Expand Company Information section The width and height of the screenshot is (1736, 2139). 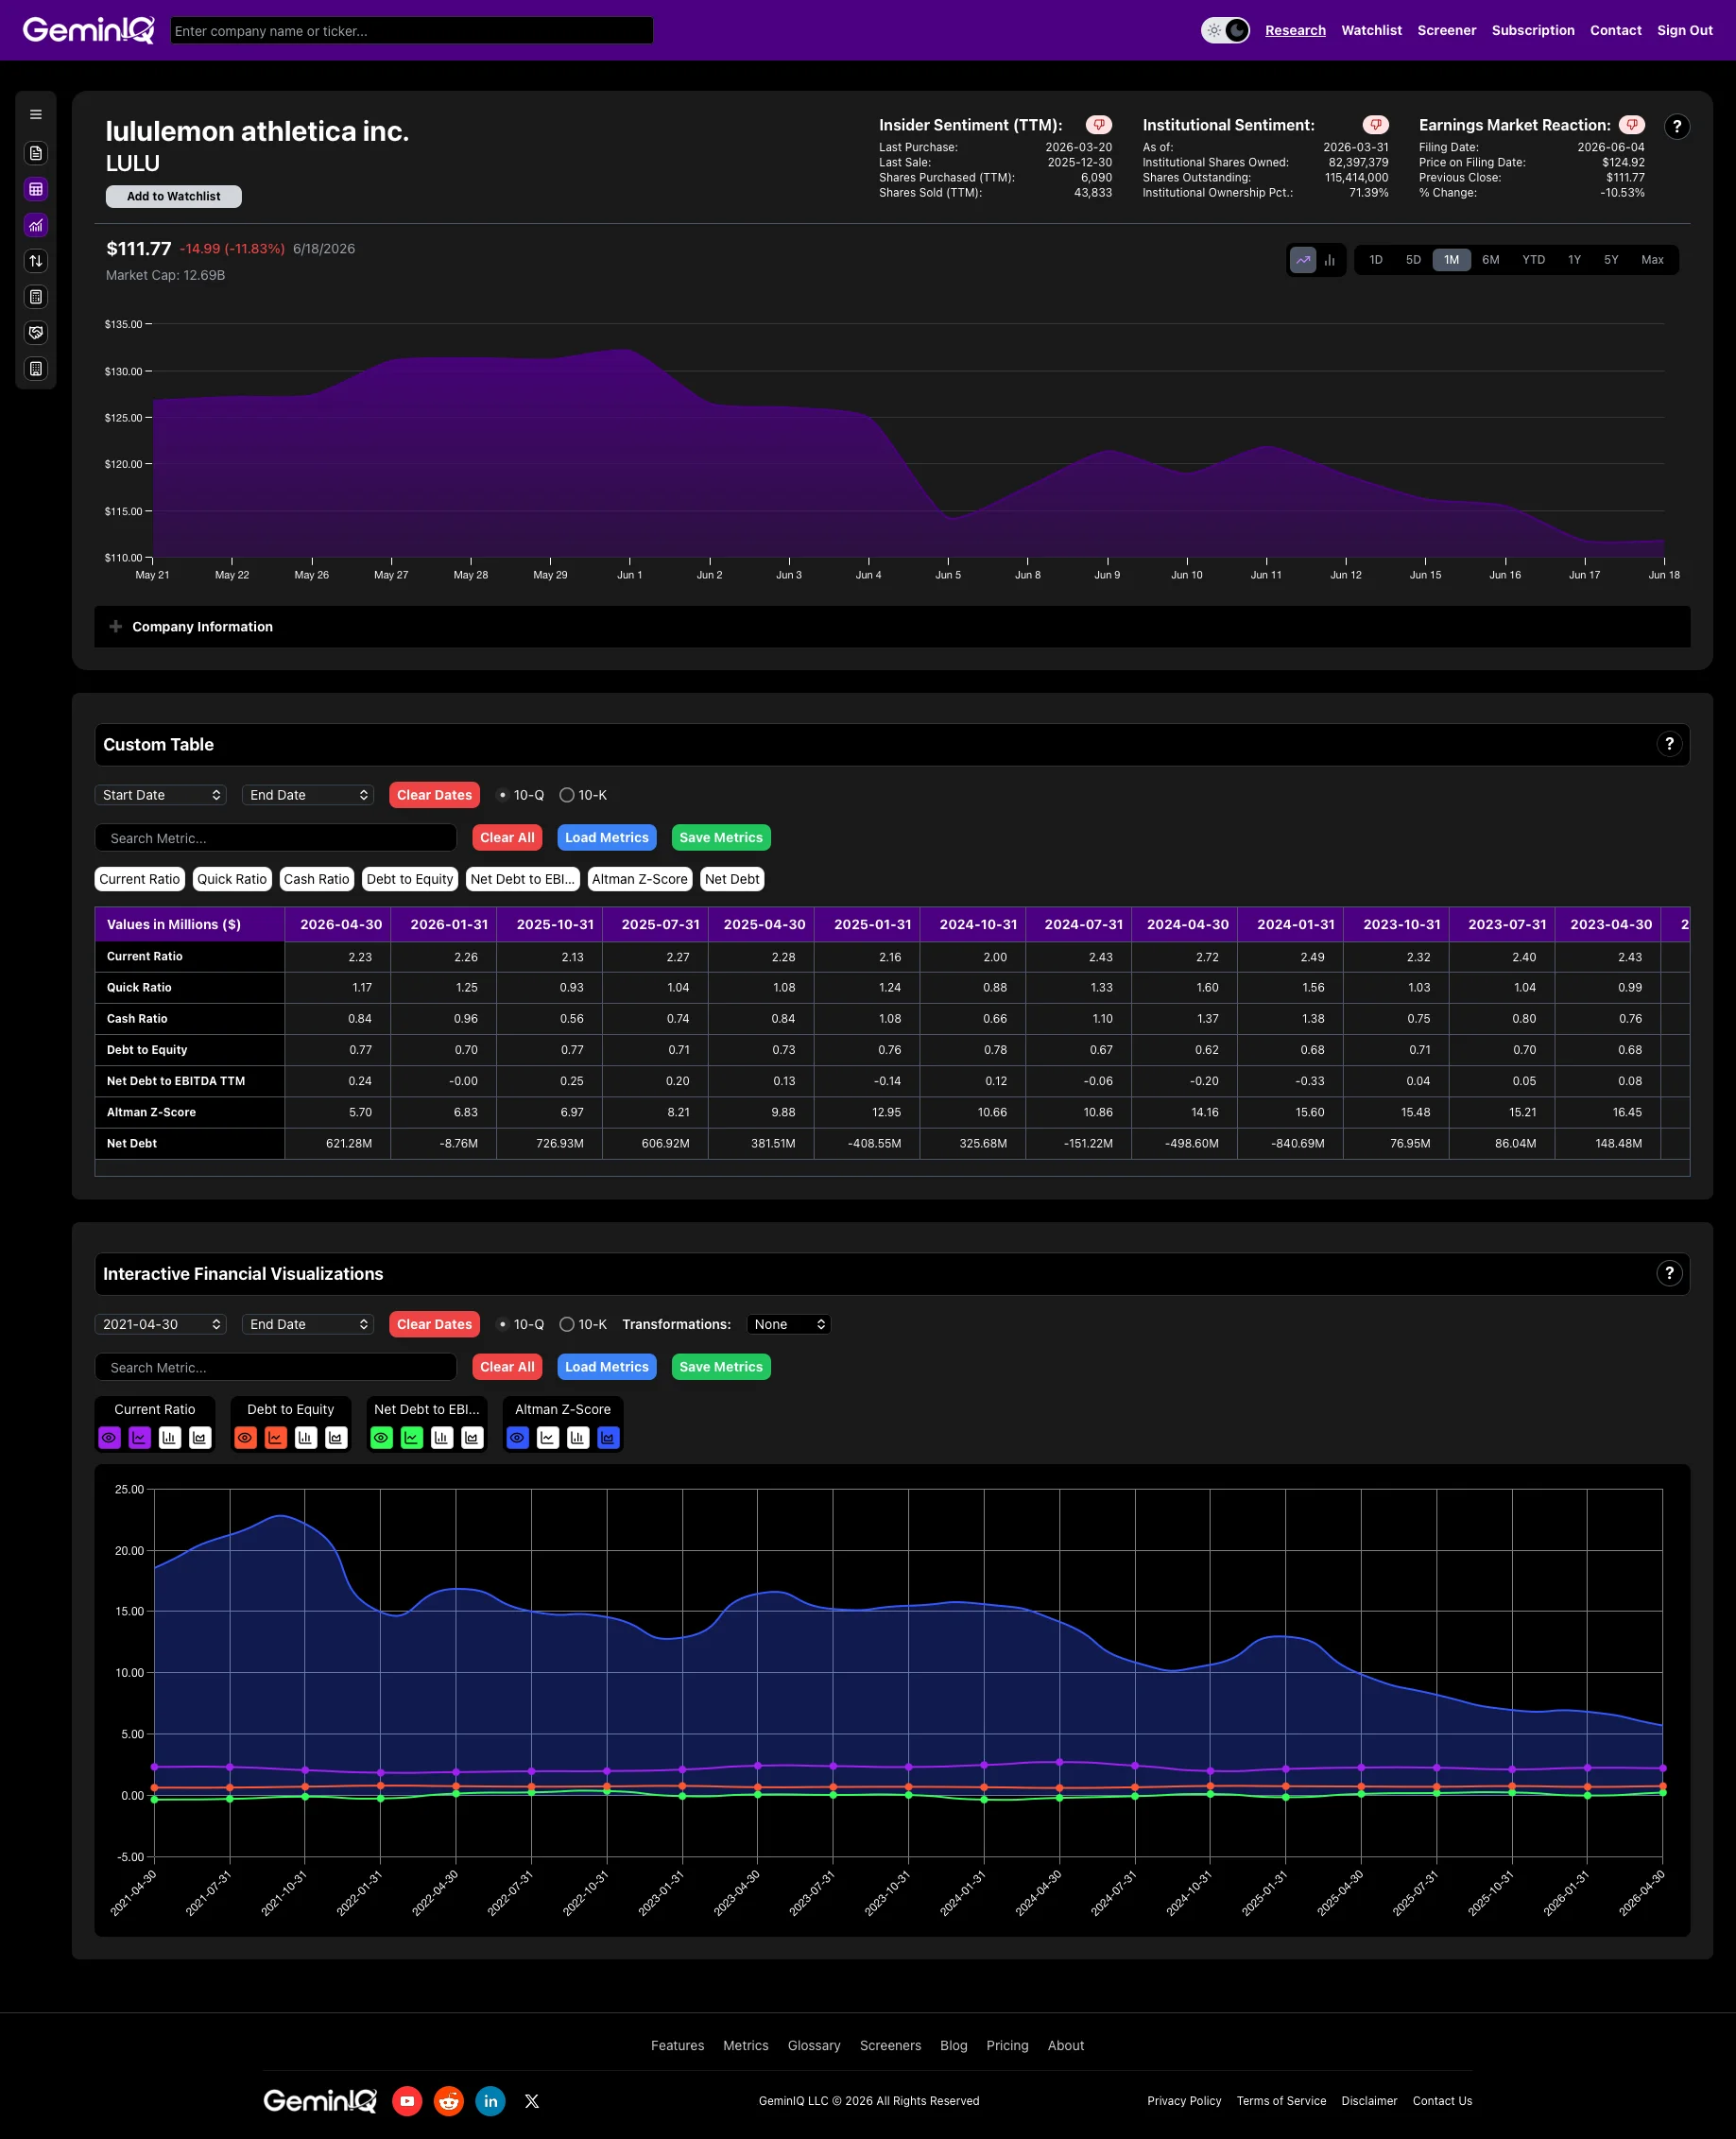(892, 627)
